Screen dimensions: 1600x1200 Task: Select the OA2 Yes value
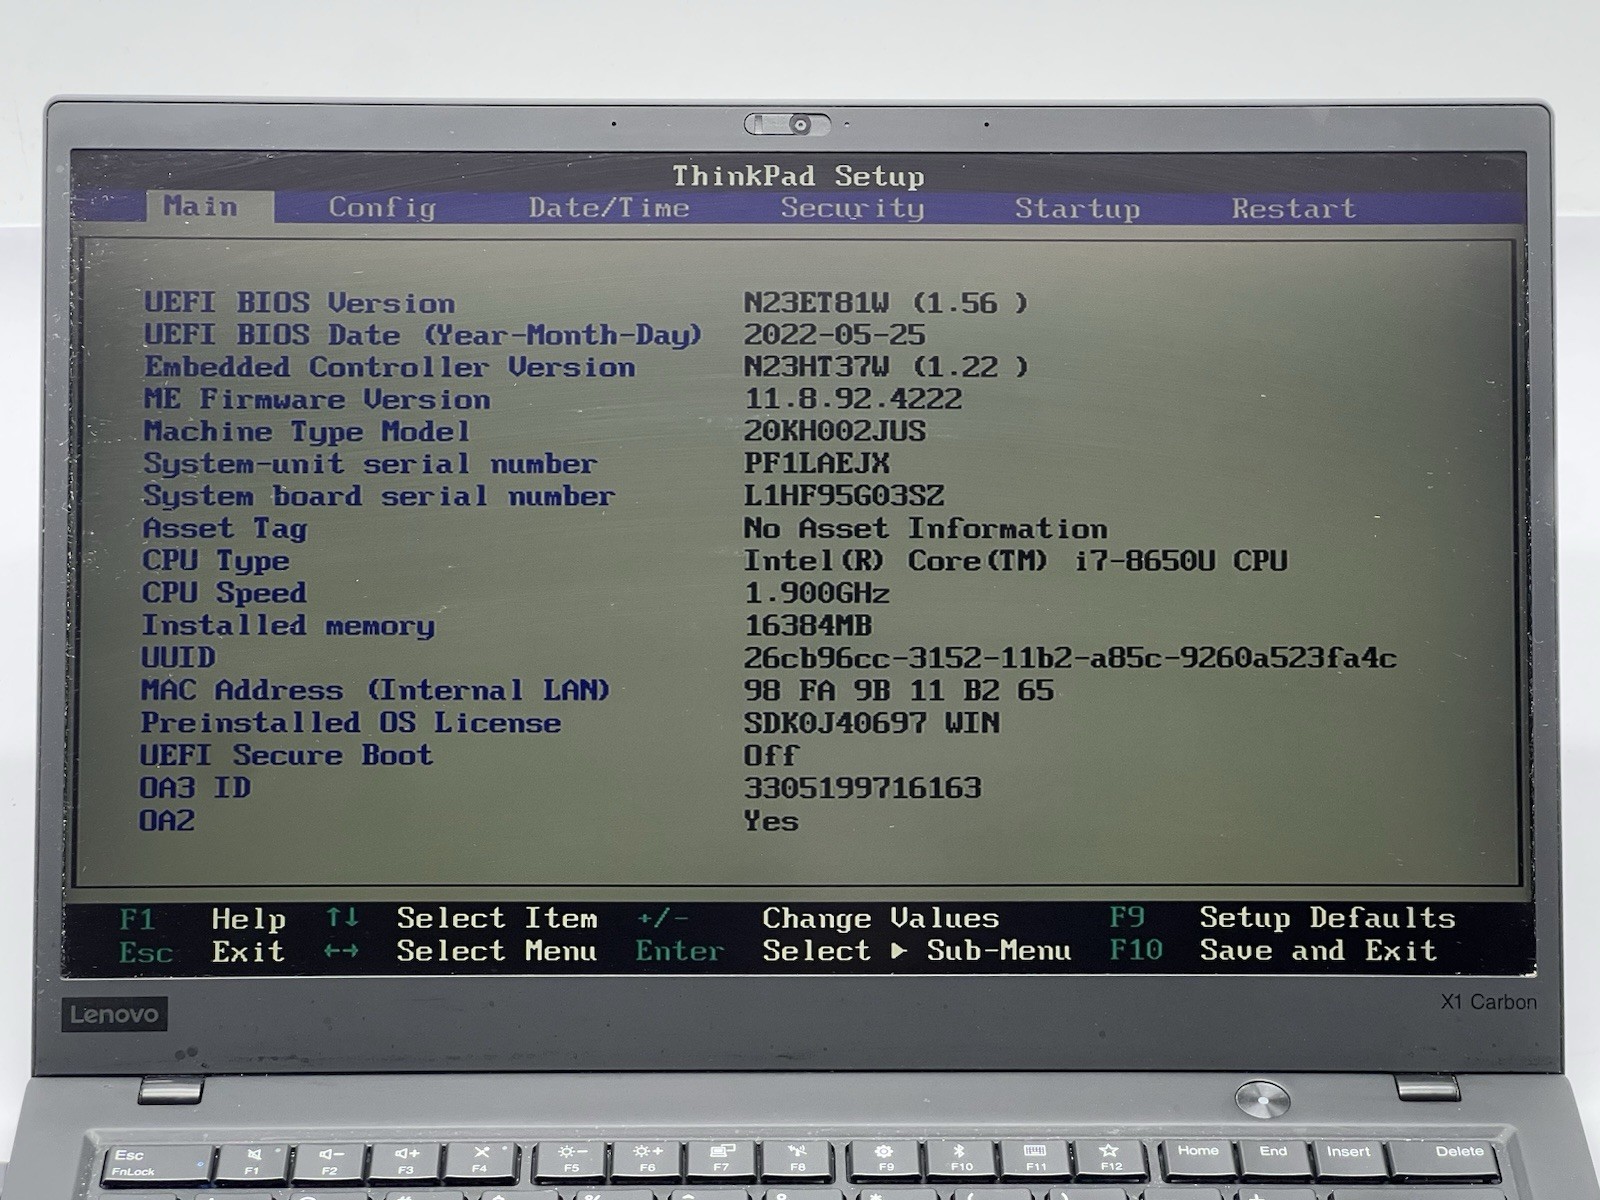click(770, 821)
